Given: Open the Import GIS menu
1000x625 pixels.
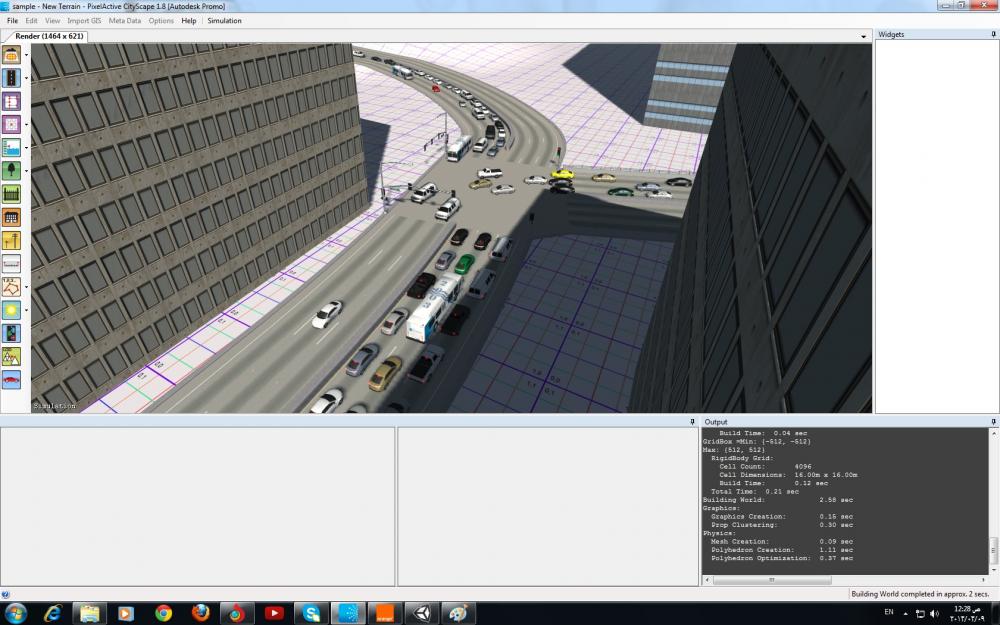Looking at the screenshot, I should pos(84,20).
